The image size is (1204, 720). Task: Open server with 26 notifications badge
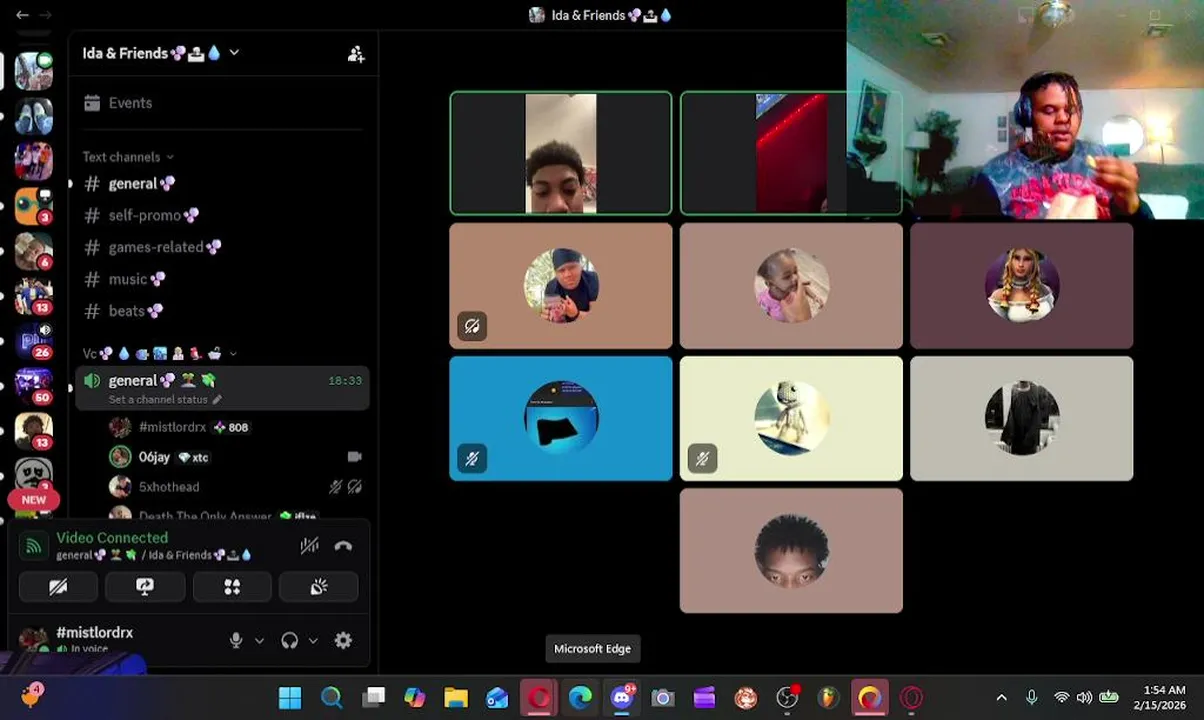(34, 340)
